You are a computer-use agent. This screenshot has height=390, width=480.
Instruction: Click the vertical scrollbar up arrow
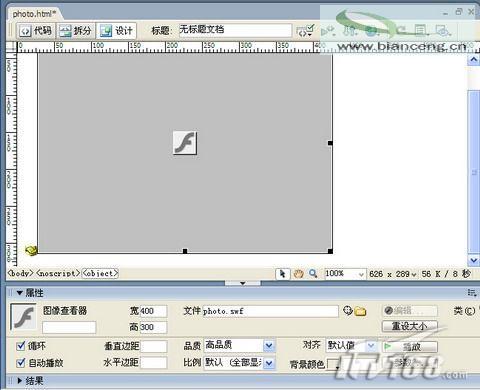(473, 60)
